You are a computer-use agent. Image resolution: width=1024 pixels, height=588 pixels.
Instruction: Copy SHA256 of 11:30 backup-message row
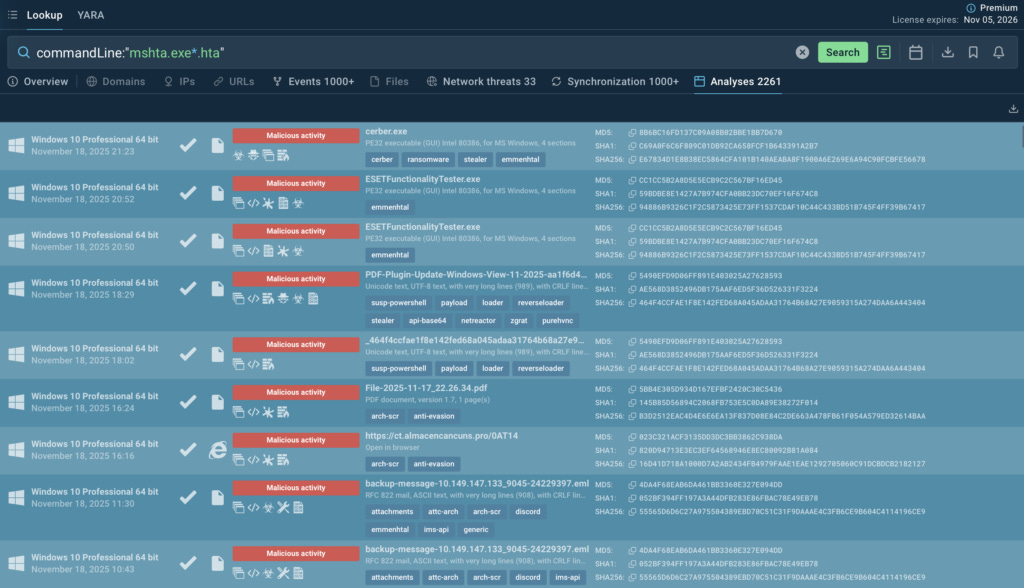point(632,512)
